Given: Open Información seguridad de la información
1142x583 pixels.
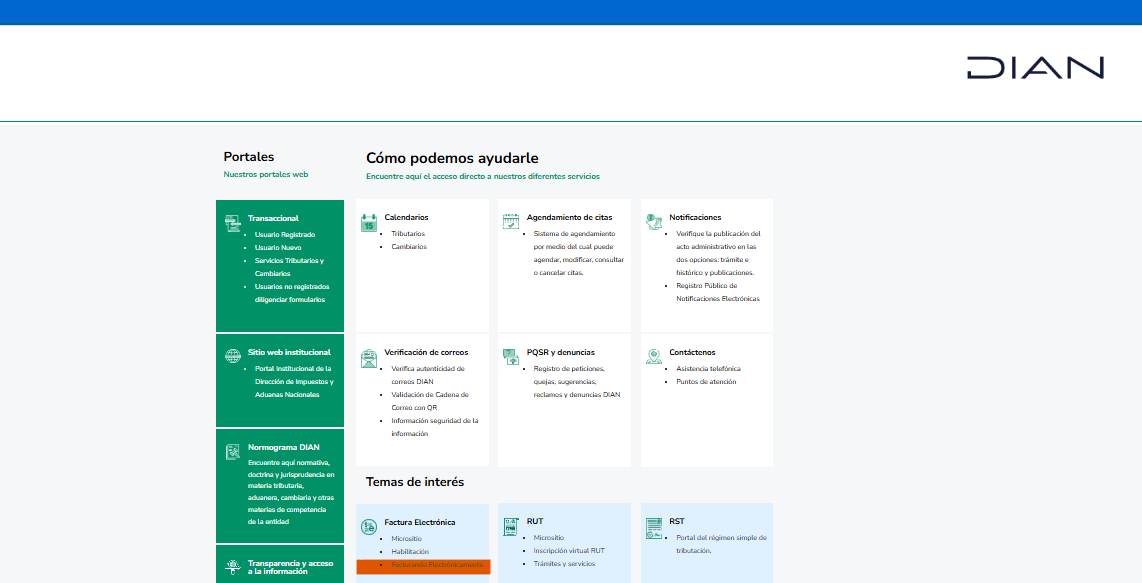Looking at the screenshot, I should point(435,427).
